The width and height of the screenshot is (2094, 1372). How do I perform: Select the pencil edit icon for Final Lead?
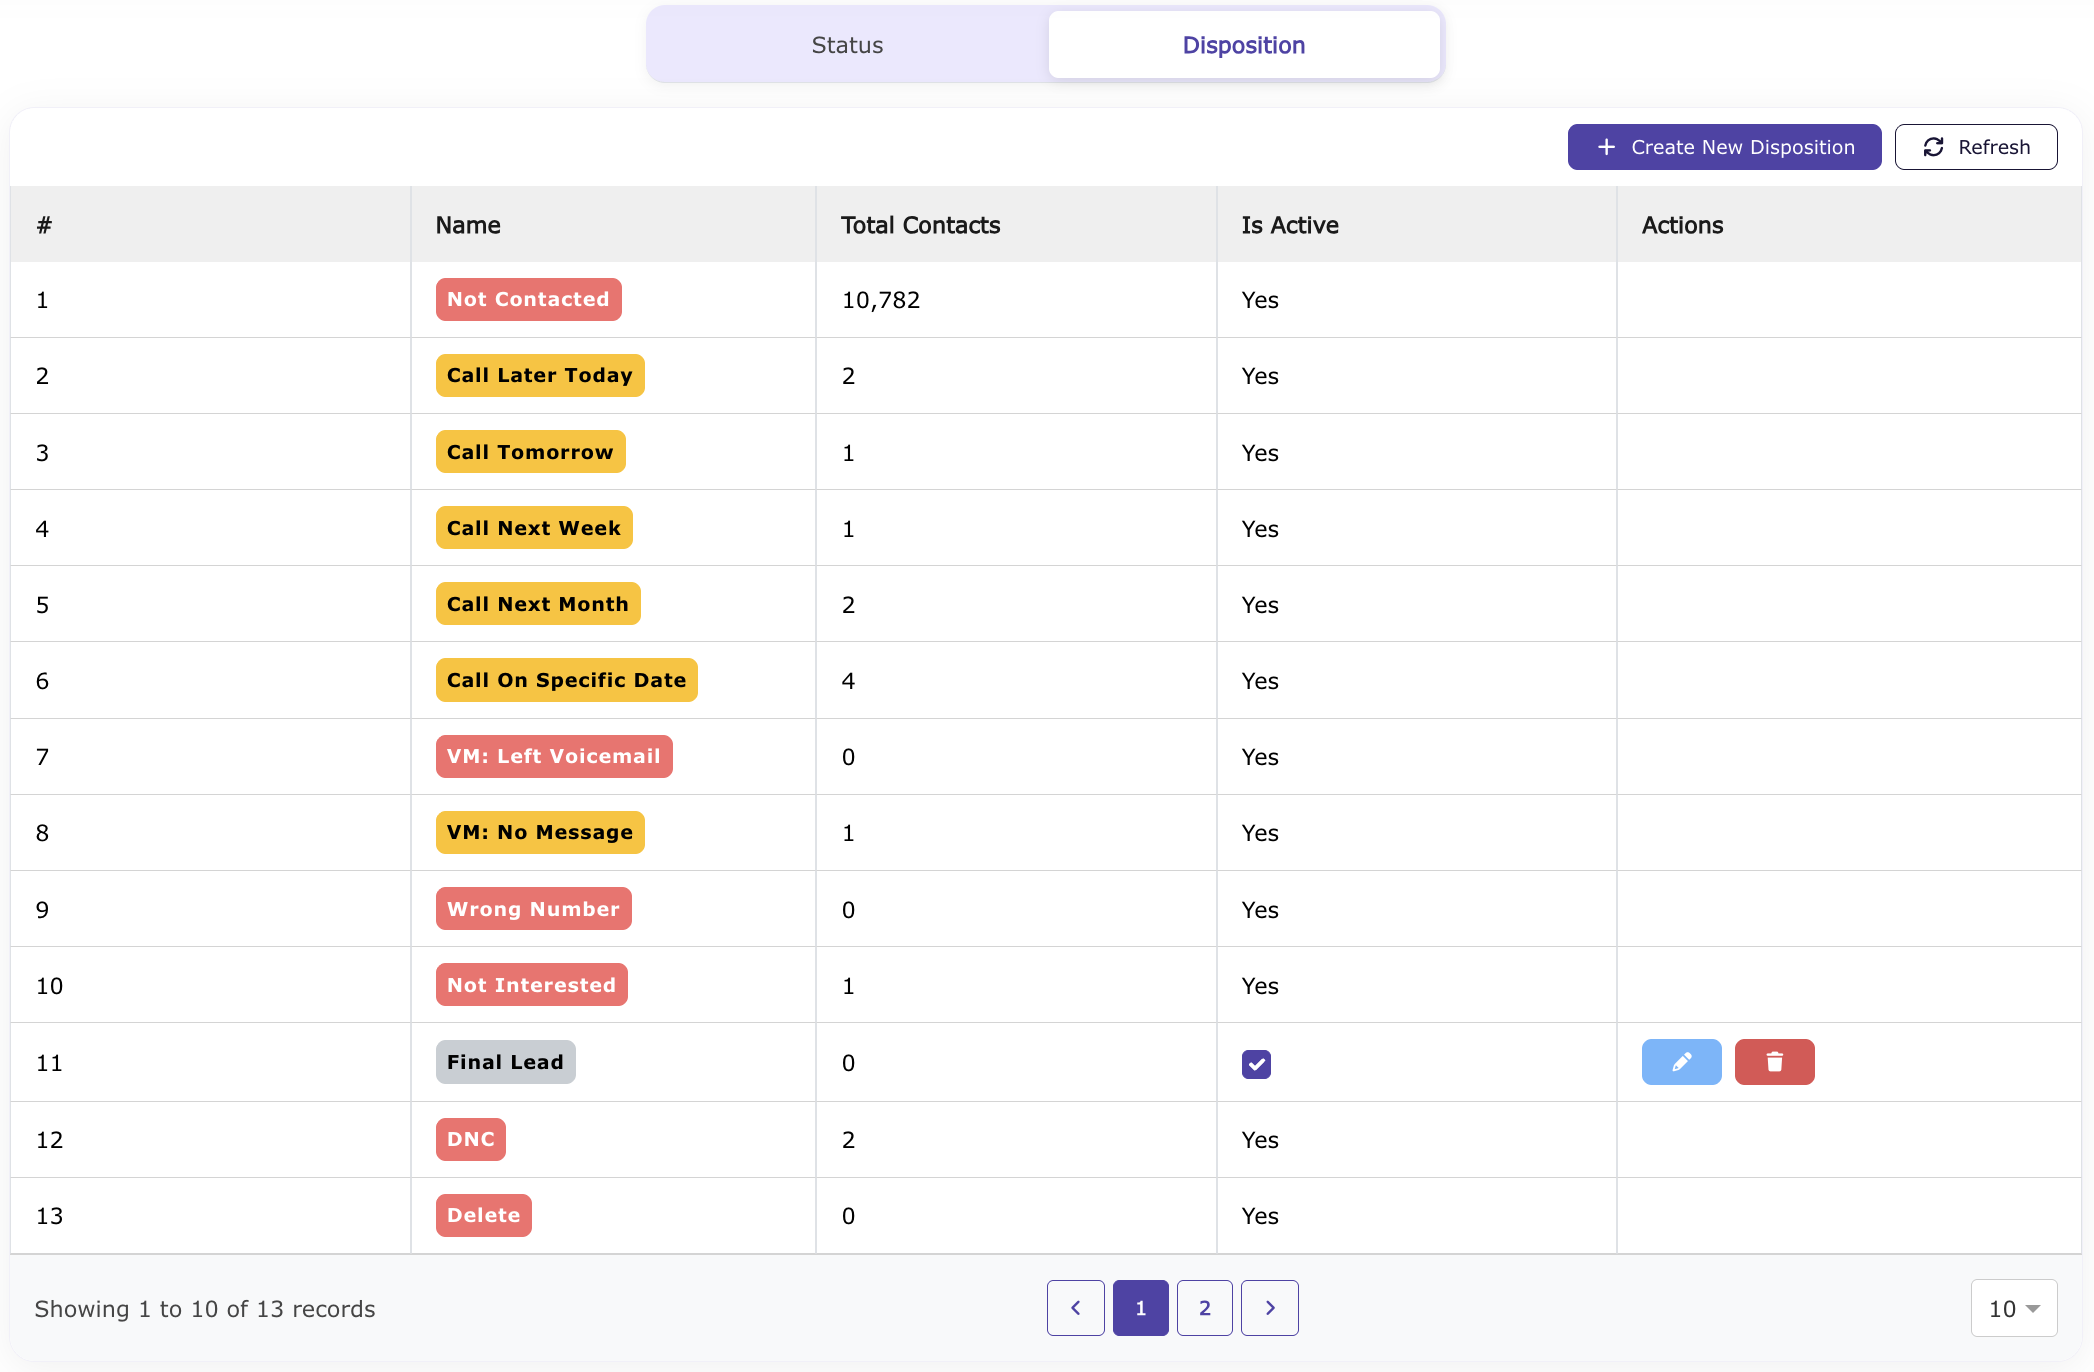point(1681,1062)
